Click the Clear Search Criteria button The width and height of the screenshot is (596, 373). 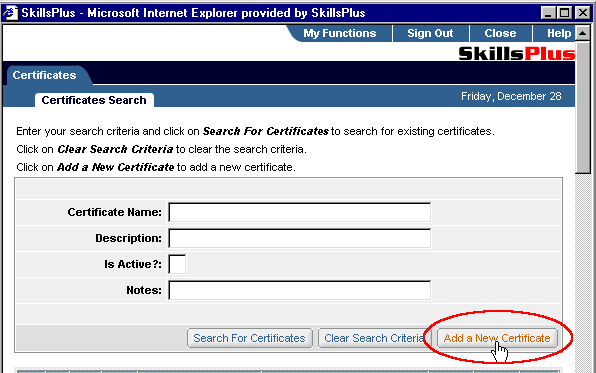374,338
